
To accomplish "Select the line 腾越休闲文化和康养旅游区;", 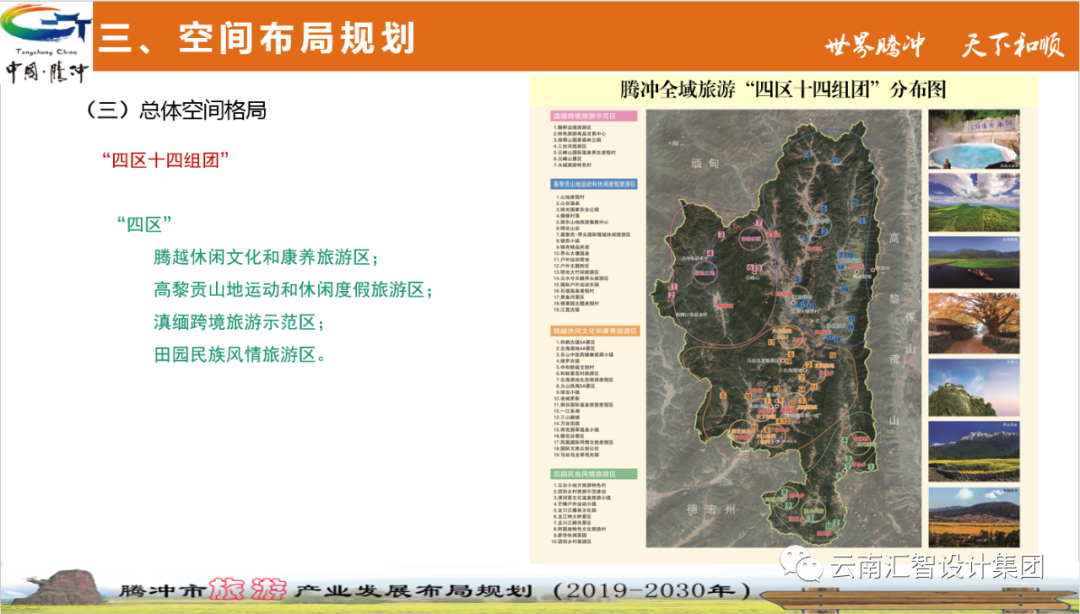I will pos(266,257).
